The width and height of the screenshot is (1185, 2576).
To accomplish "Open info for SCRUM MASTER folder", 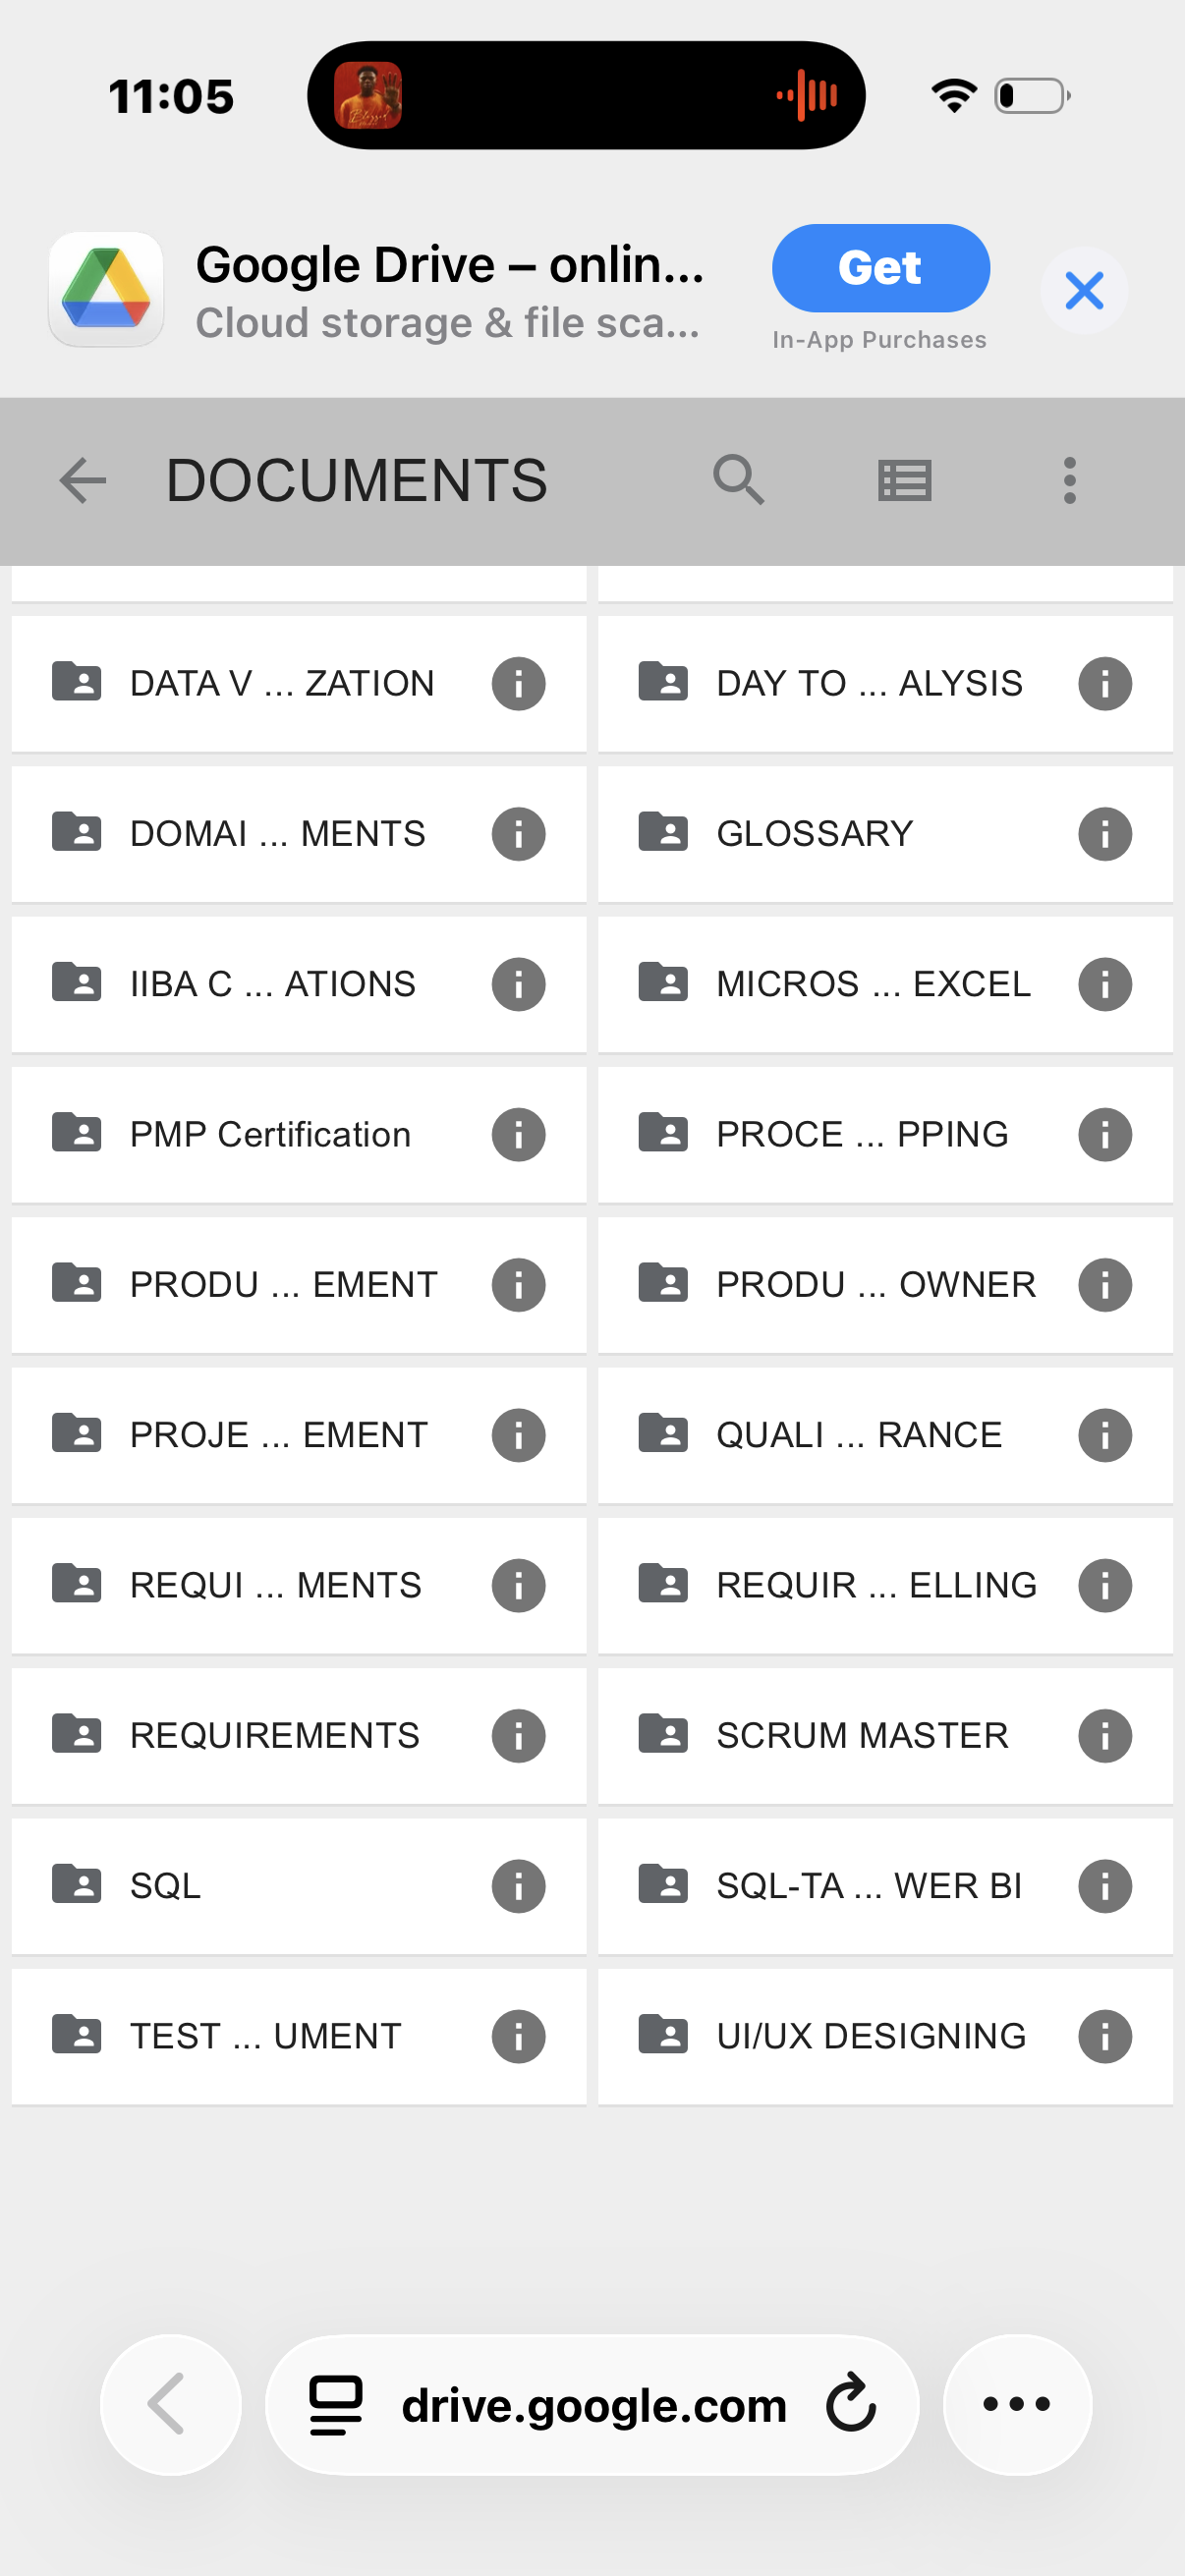I will point(1104,1736).
